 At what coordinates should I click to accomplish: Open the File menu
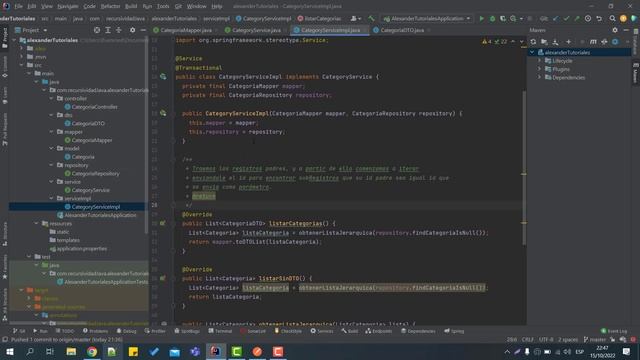(19, 6)
